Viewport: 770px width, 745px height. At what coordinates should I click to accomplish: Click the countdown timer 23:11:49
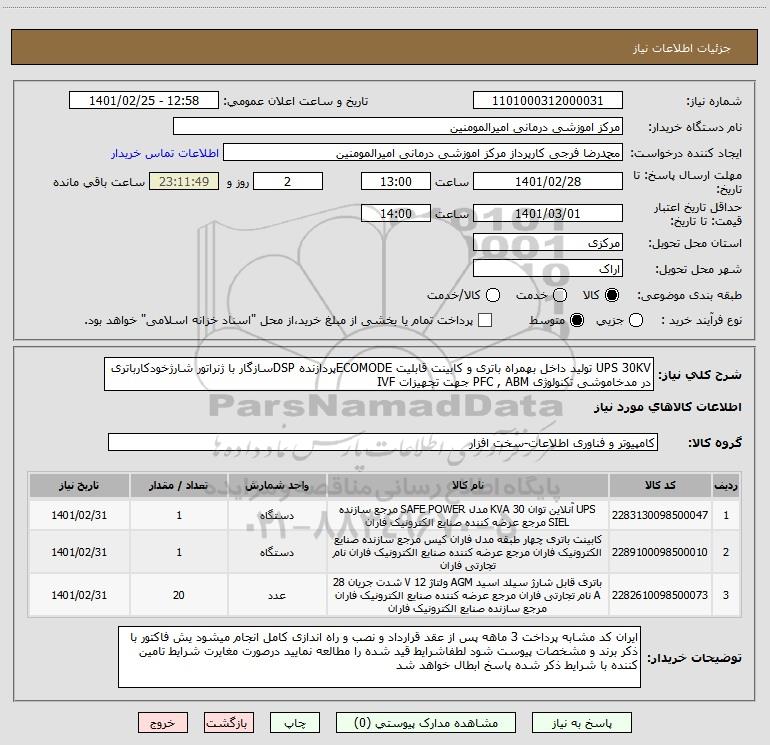pos(184,181)
